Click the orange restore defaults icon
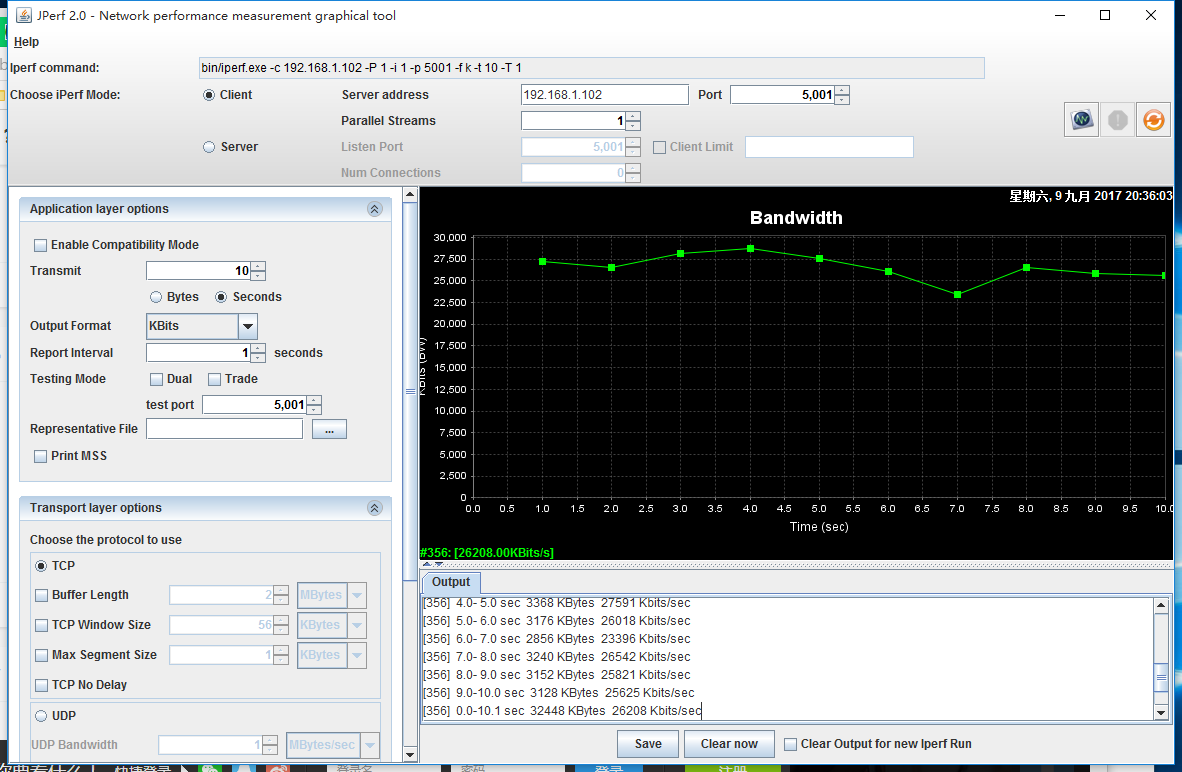Image resolution: width=1182 pixels, height=772 pixels. pyautogui.click(x=1153, y=120)
